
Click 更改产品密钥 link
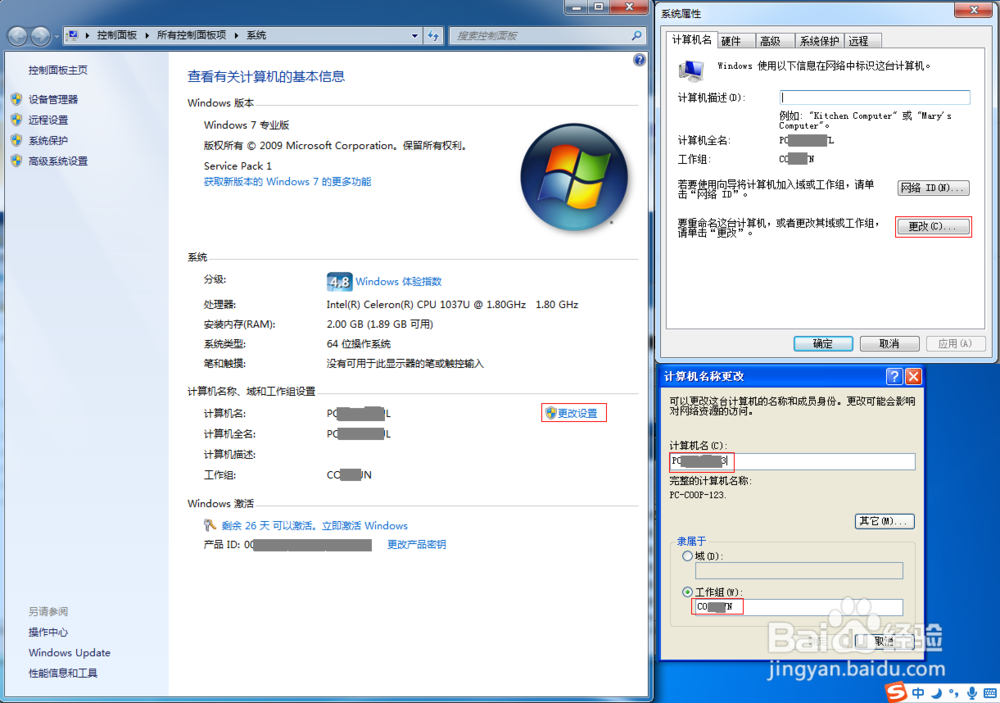(x=416, y=544)
